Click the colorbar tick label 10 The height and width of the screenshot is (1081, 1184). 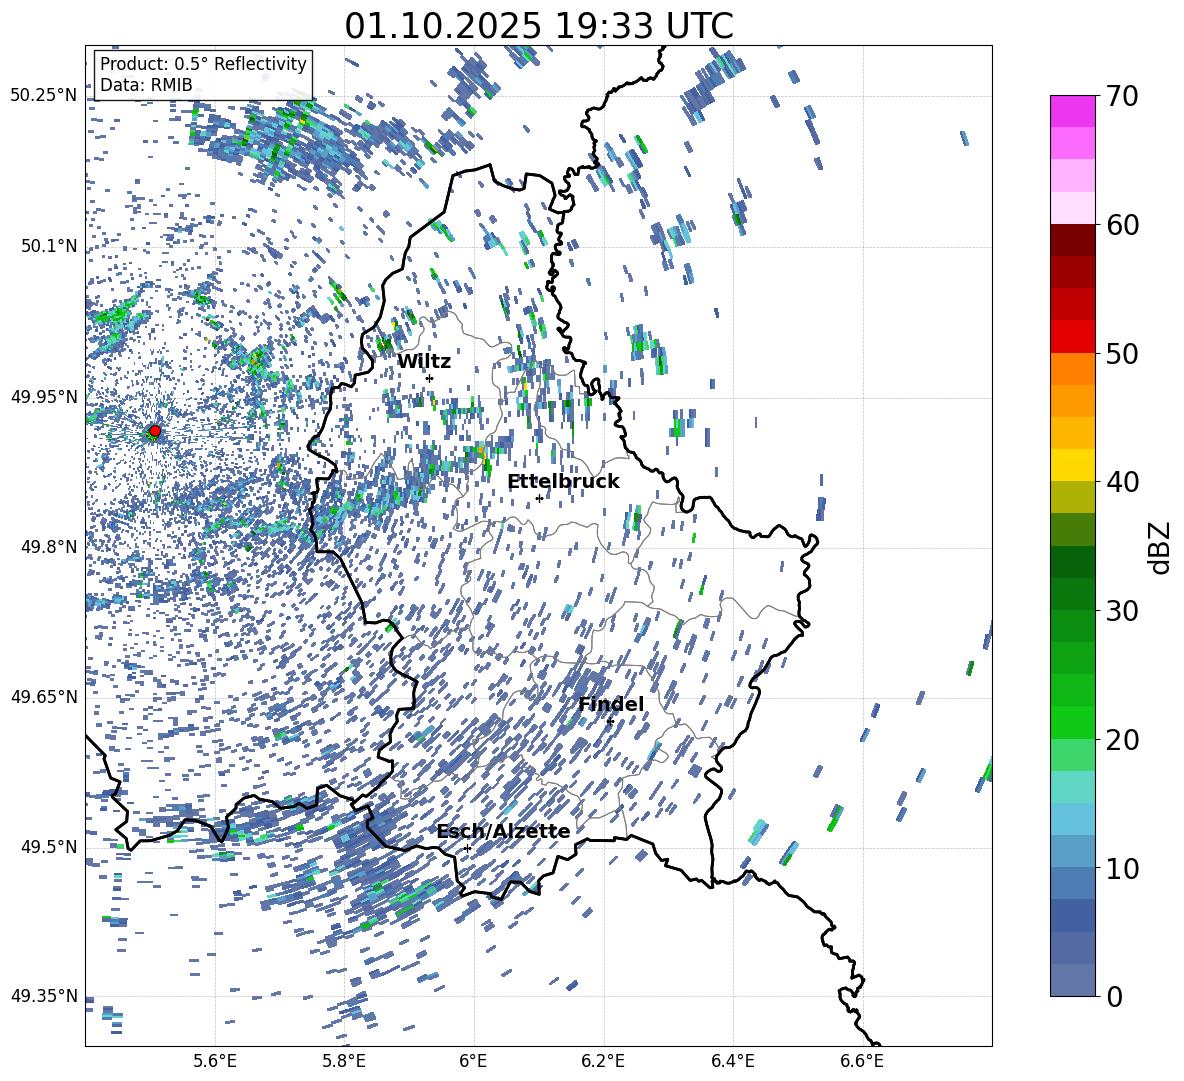1122,868
